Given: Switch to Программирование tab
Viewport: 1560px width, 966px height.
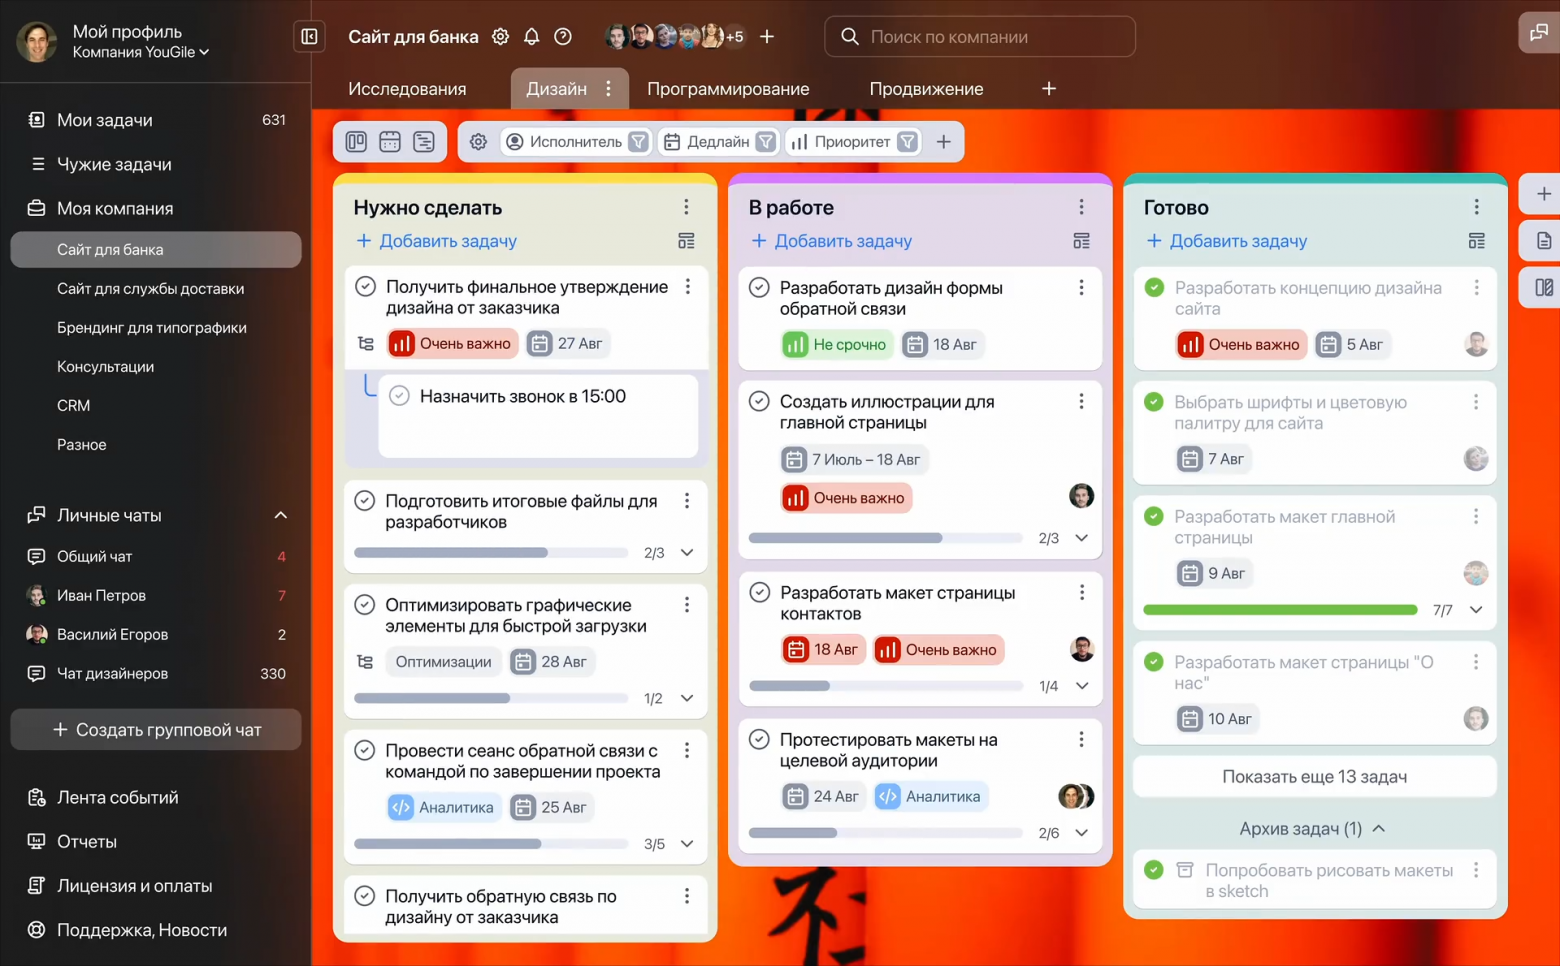Looking at the screenshot, I should (x=727, y=89).
